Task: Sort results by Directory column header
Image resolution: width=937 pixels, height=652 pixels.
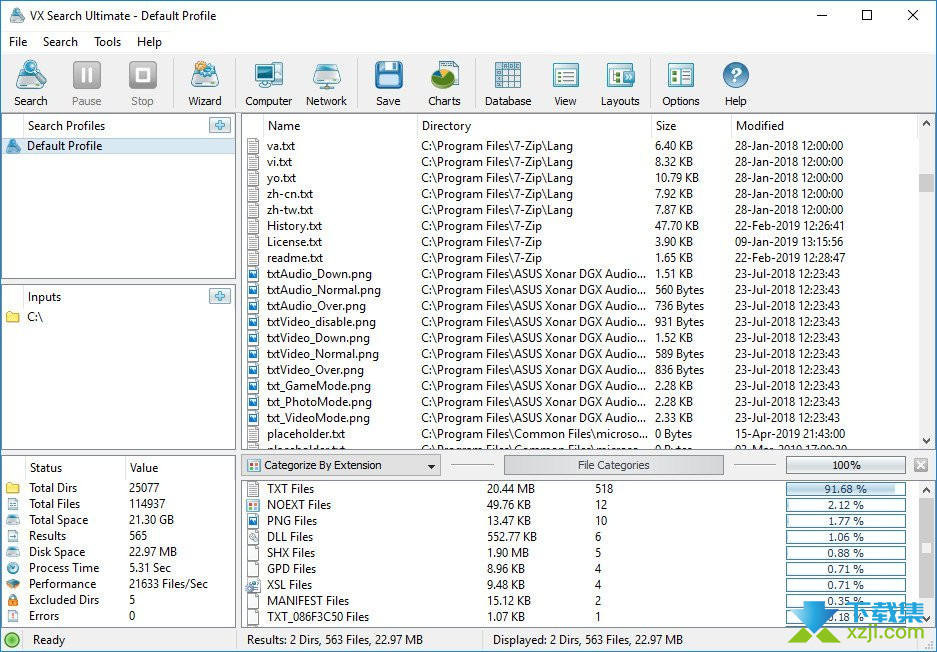Action: (534, 125)
